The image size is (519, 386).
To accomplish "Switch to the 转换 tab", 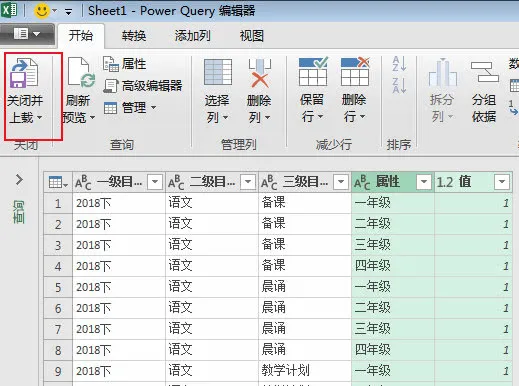I will [134, 36].
